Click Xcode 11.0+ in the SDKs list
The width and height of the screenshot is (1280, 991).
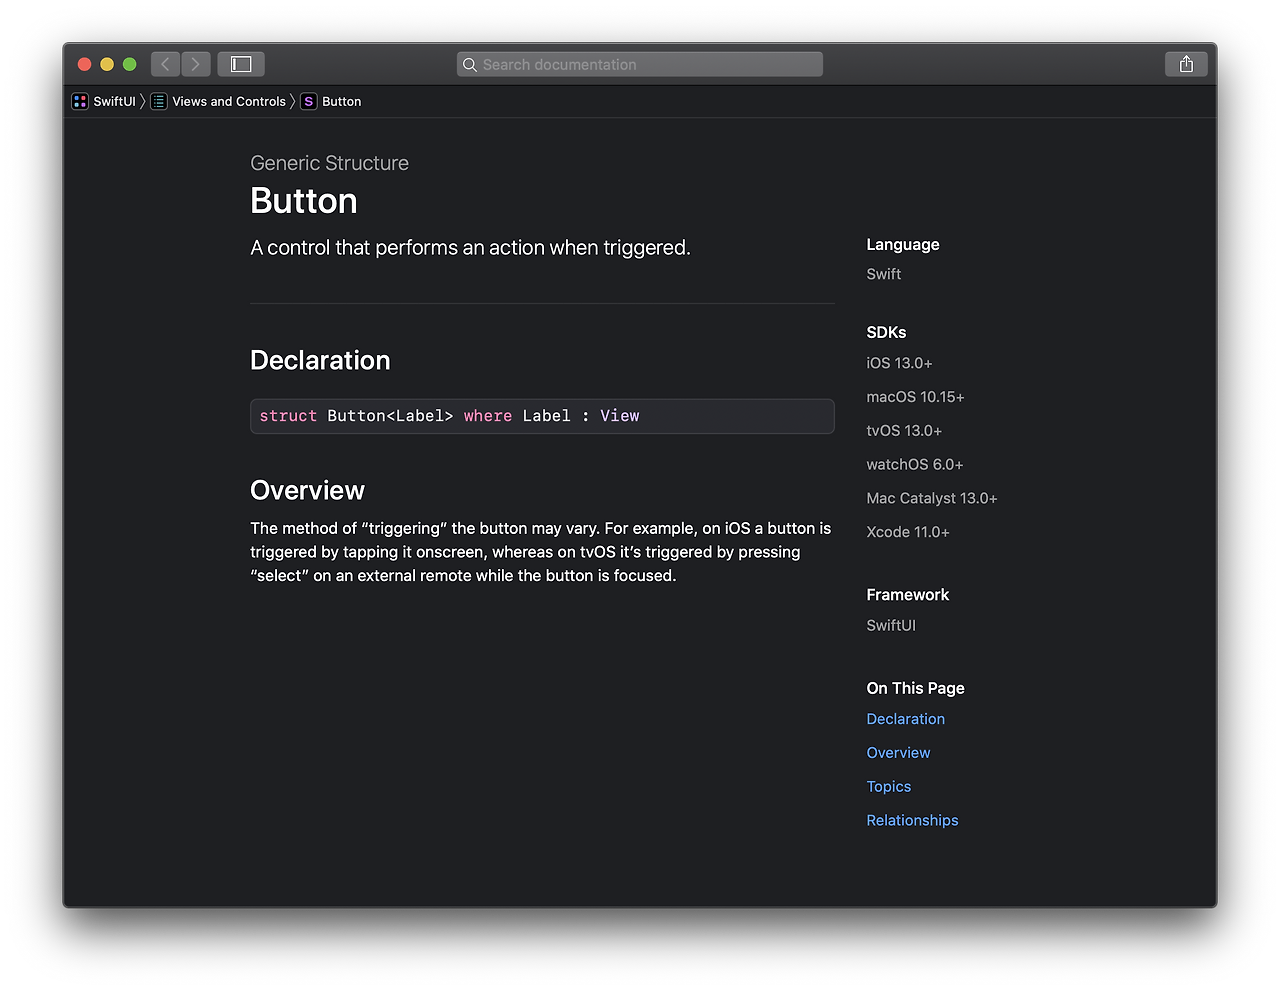pos(908,532)
